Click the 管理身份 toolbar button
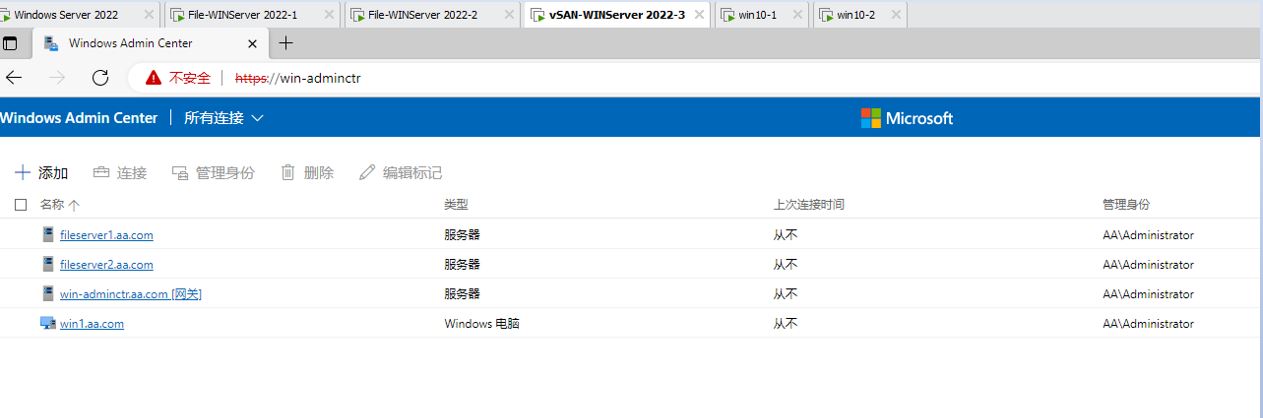Viewport: 1263px width, 418px height. pyautogui.click(x=213, y=173)
